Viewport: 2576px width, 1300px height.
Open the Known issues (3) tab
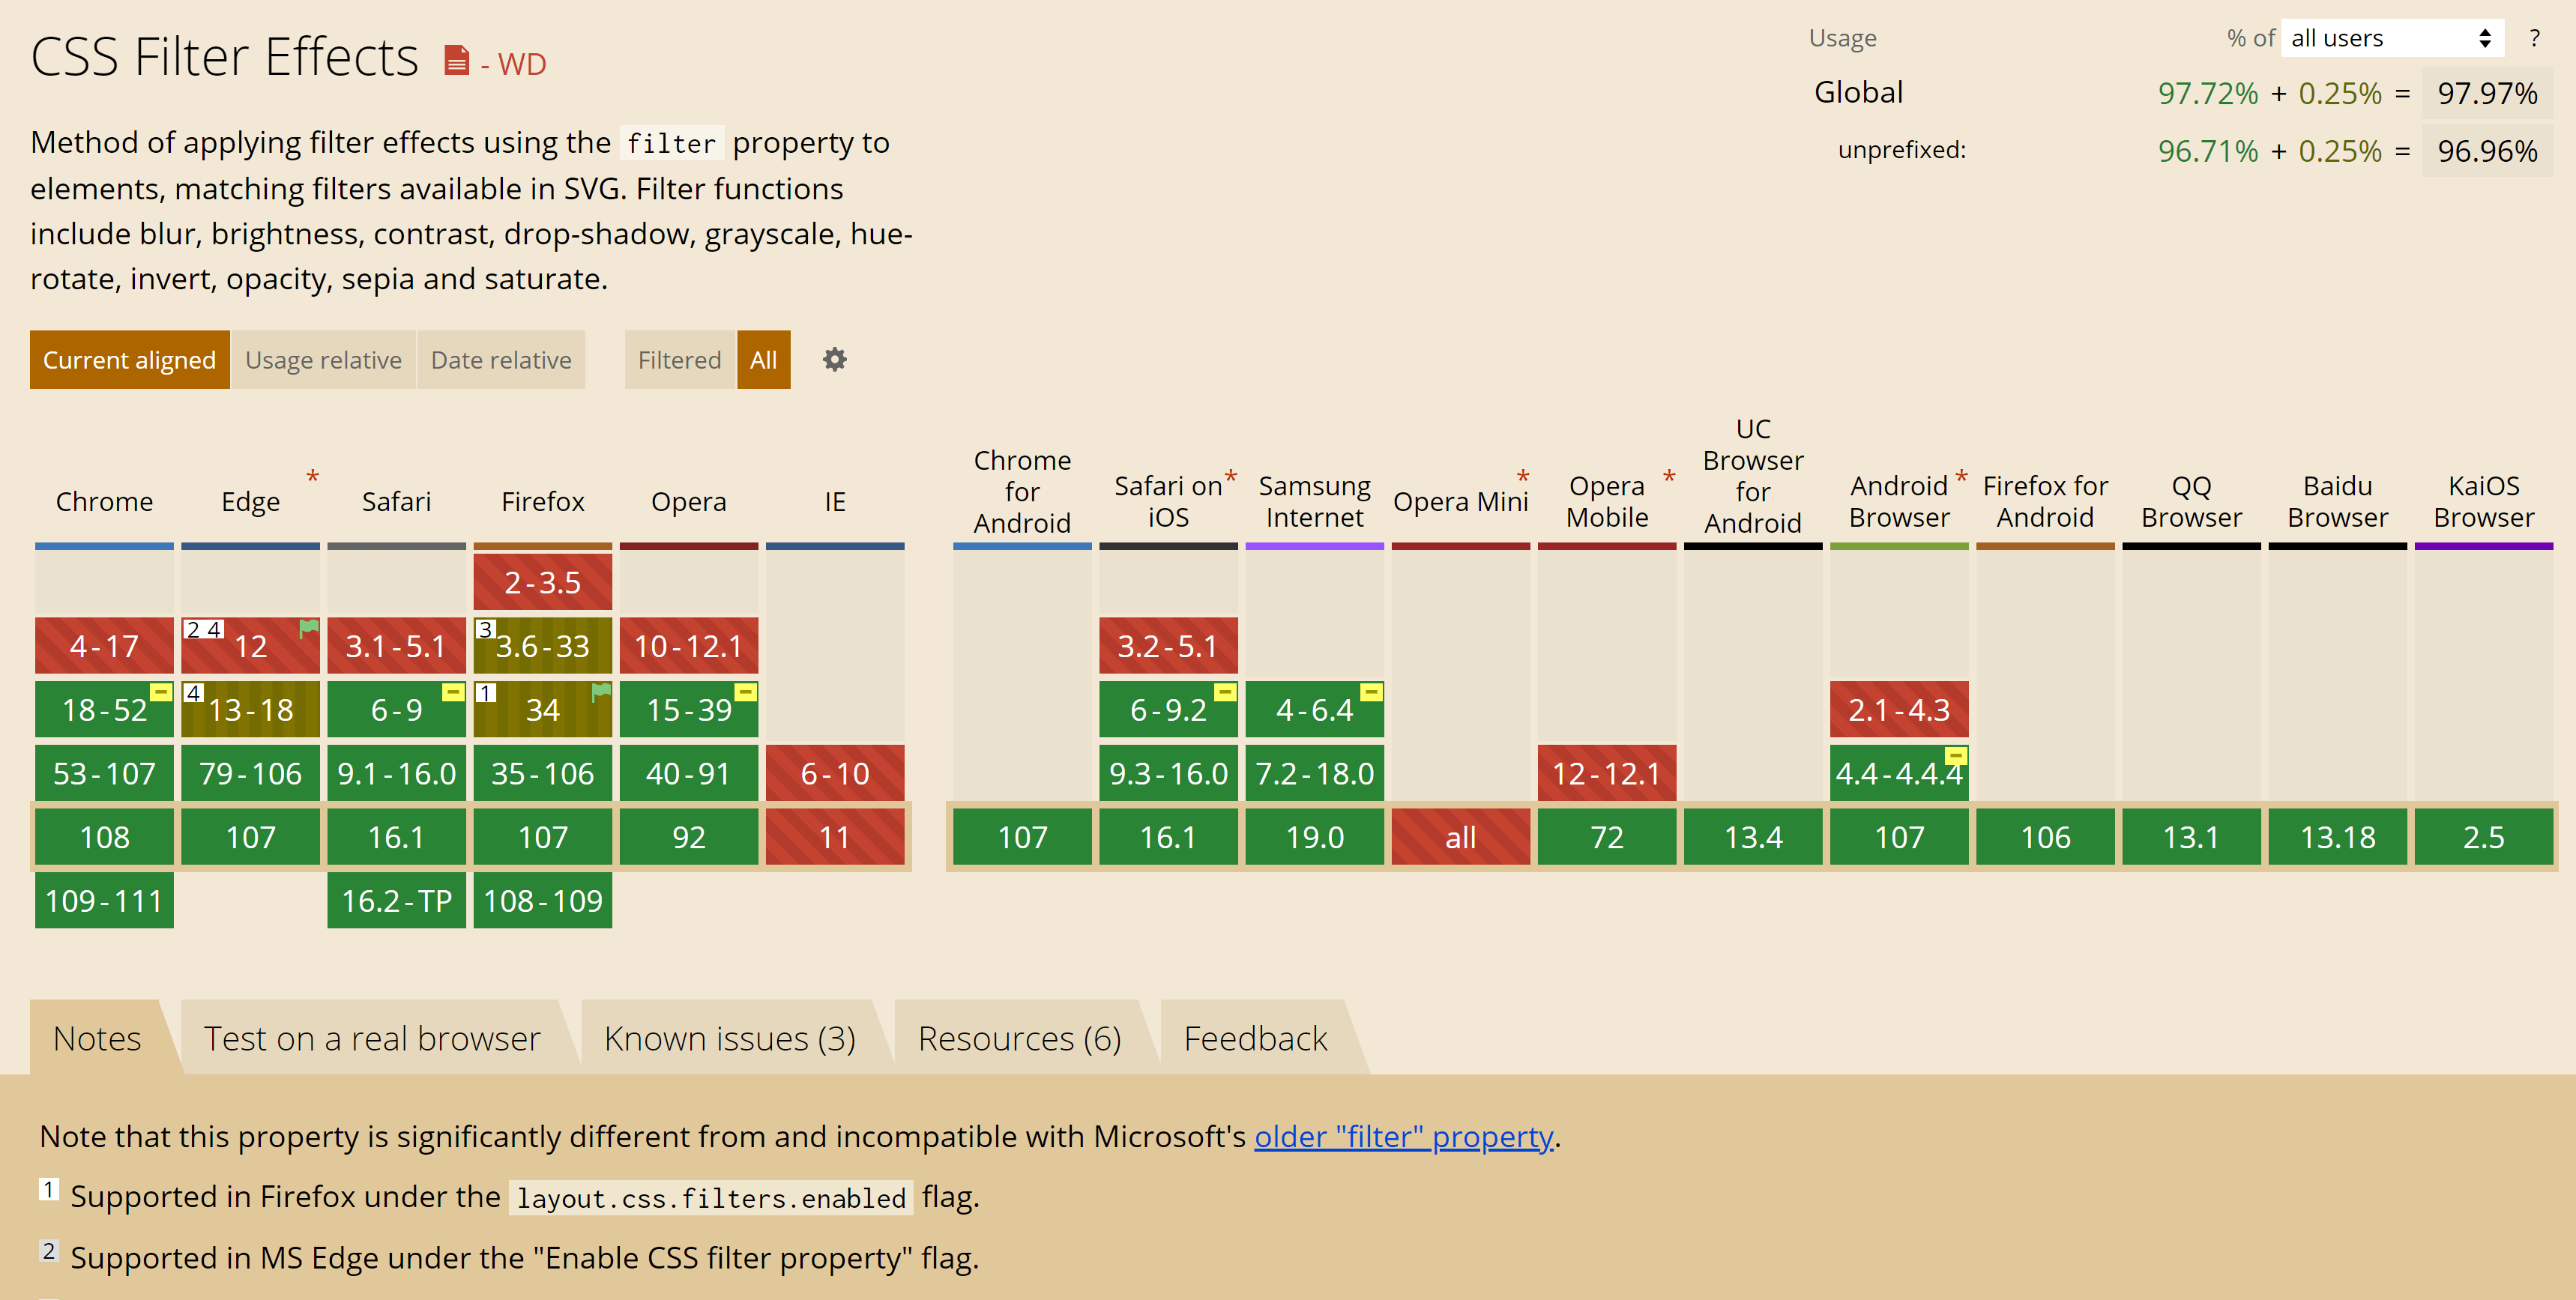pos(729,1039)
